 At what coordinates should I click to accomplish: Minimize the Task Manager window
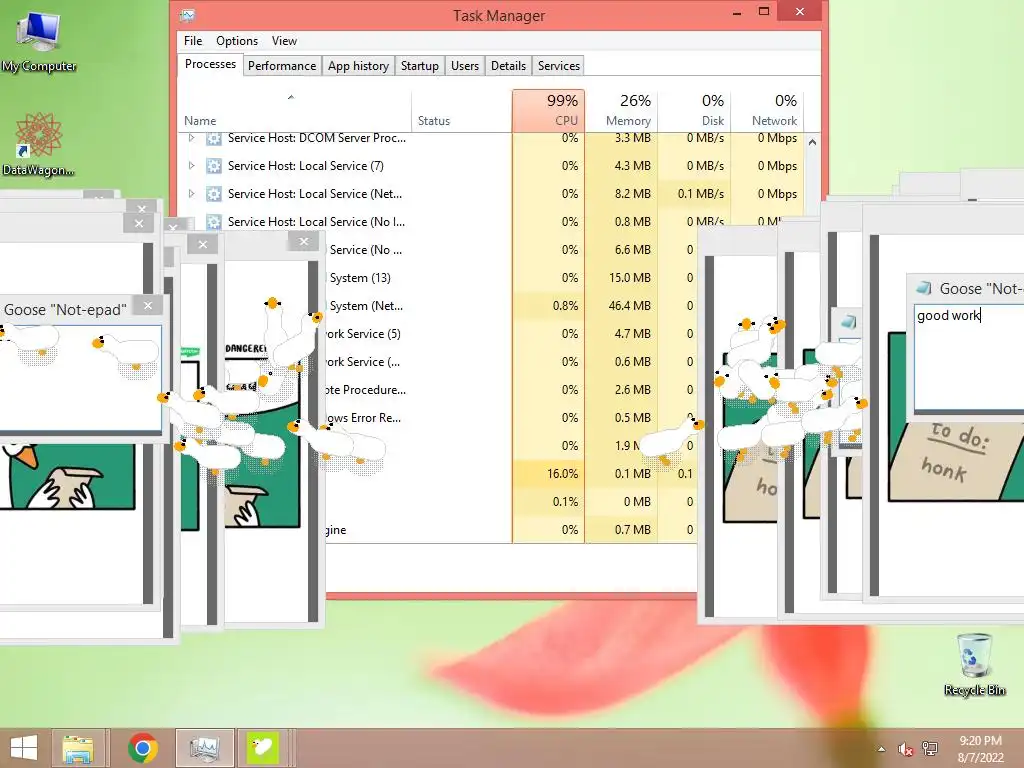[x=737, y=13]
